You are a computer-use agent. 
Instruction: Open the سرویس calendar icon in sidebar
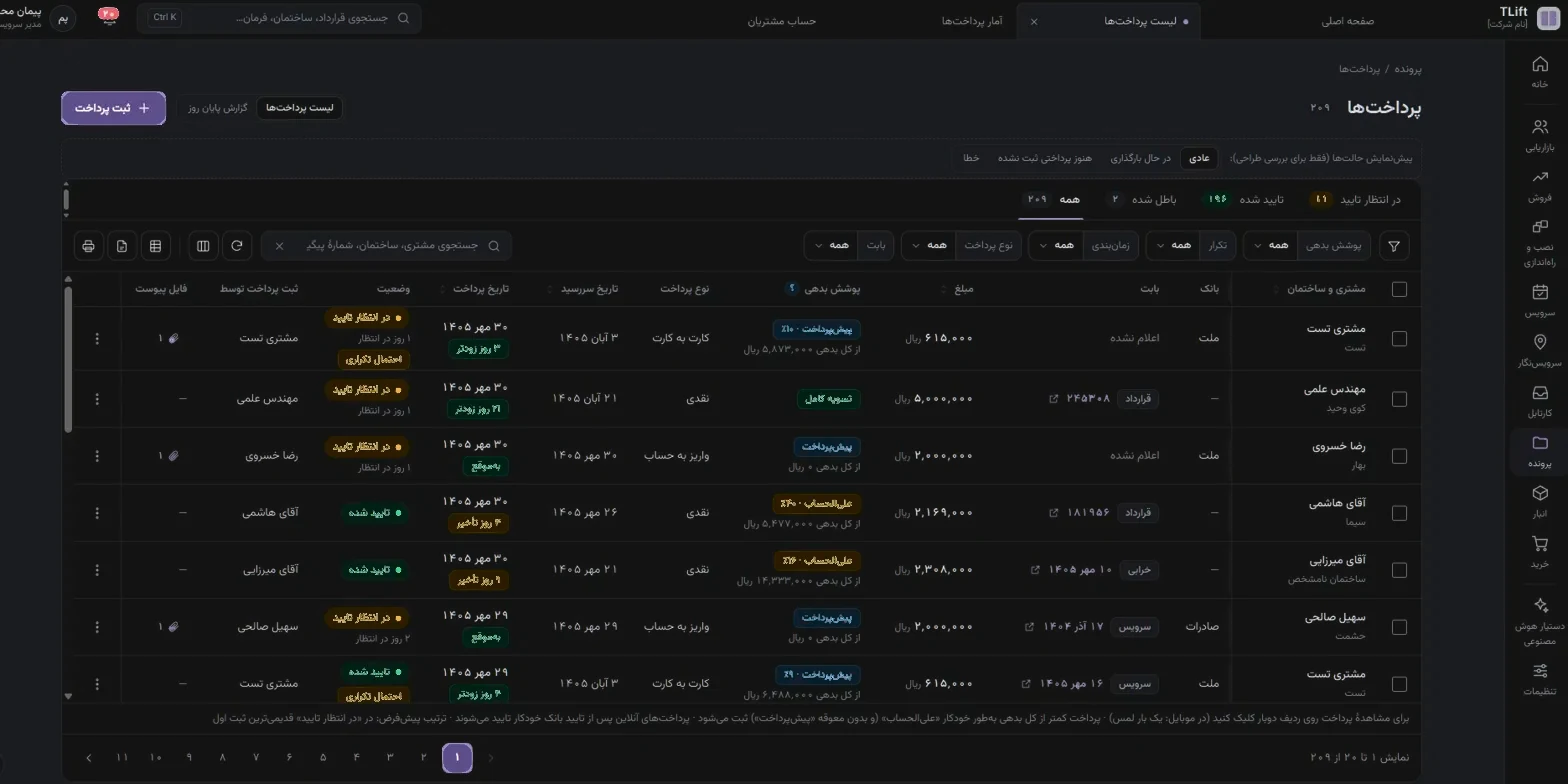point(1539,301)
